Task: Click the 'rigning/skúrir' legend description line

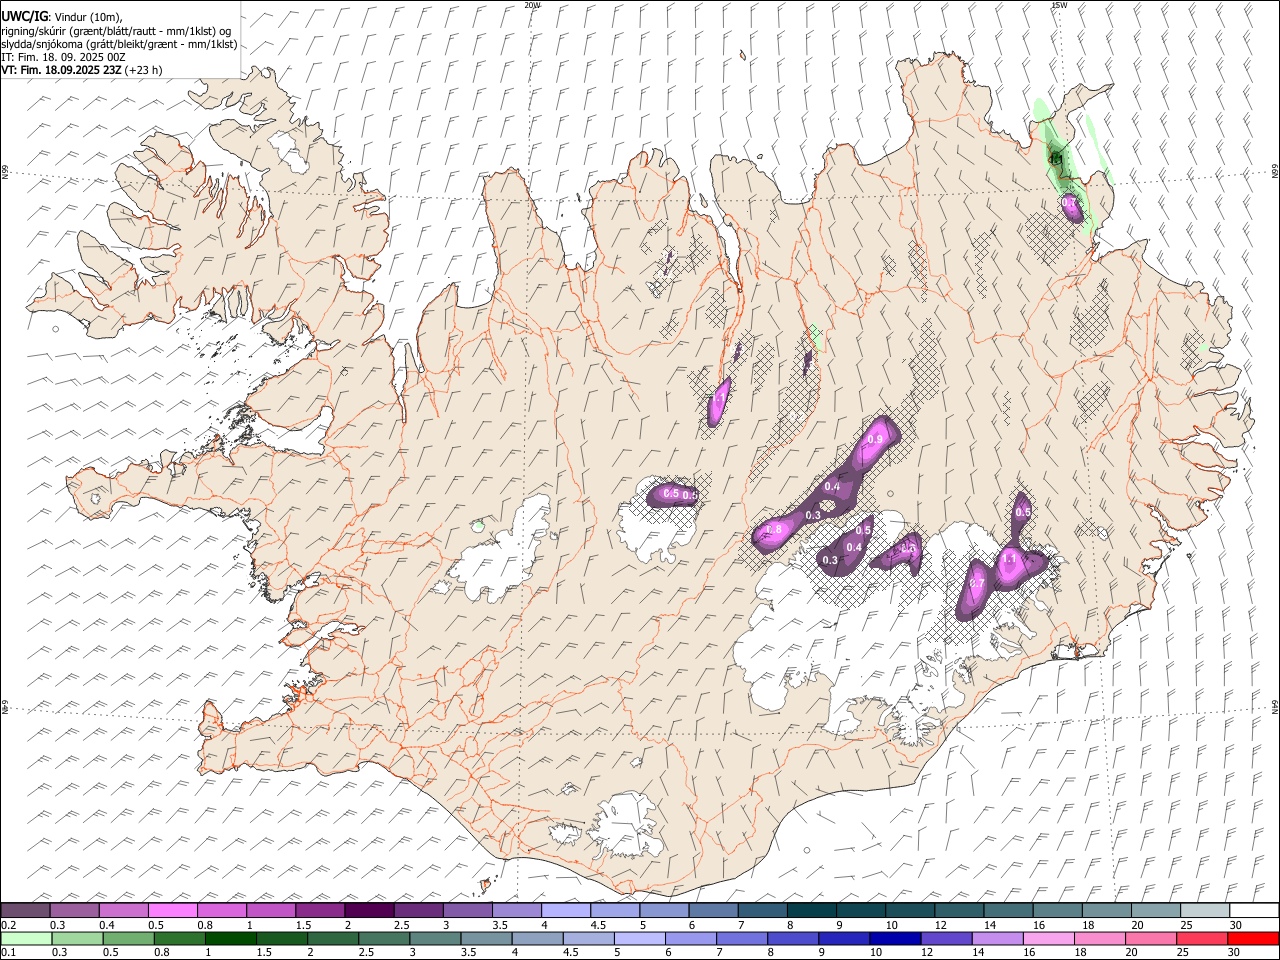Action: (116, 31)
